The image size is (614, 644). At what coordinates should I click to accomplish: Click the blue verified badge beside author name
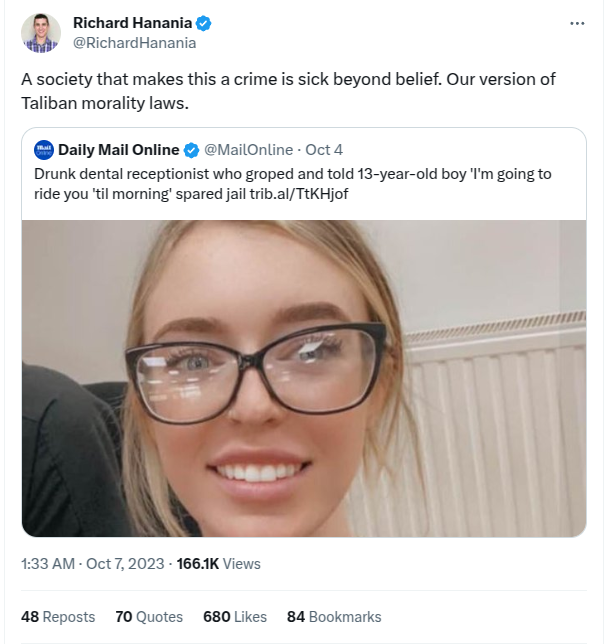pos(203,23)
